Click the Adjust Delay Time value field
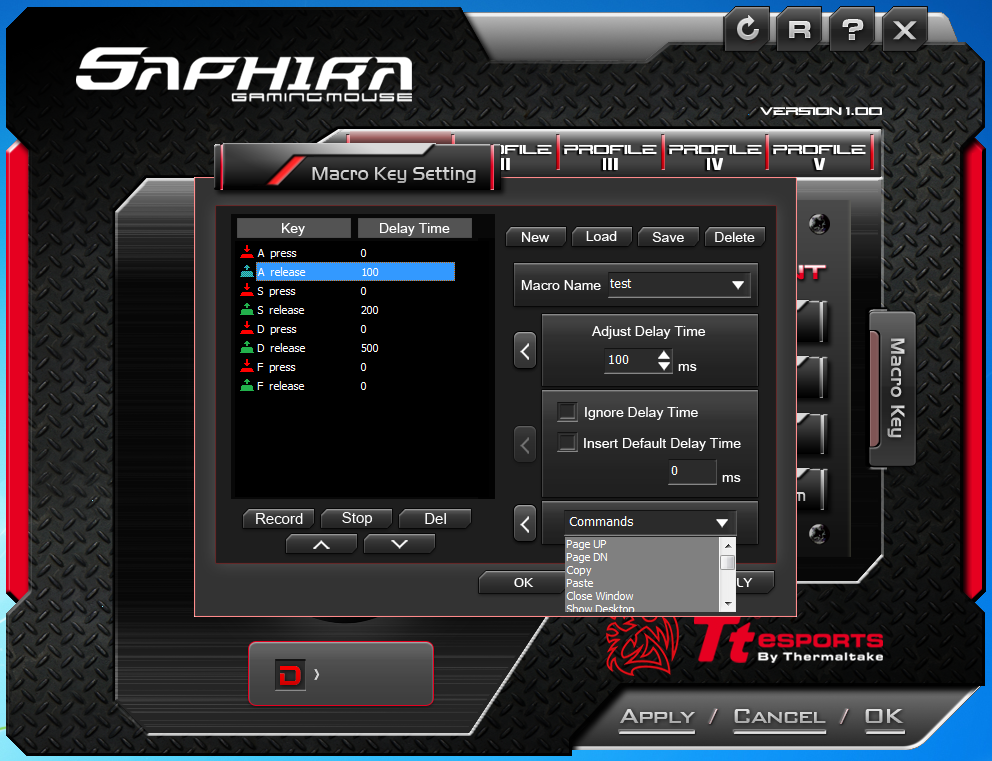 630,360
